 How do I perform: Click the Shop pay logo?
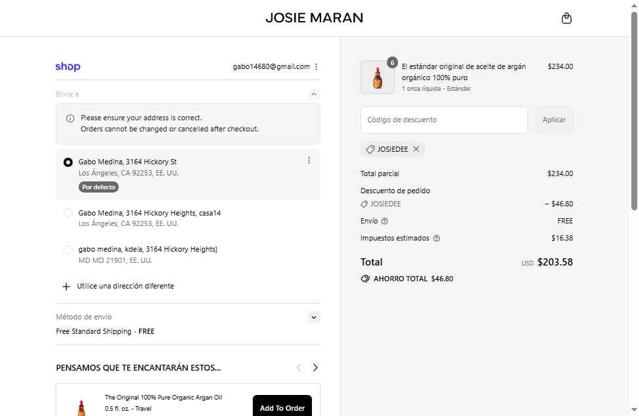[x=68, y=66]
